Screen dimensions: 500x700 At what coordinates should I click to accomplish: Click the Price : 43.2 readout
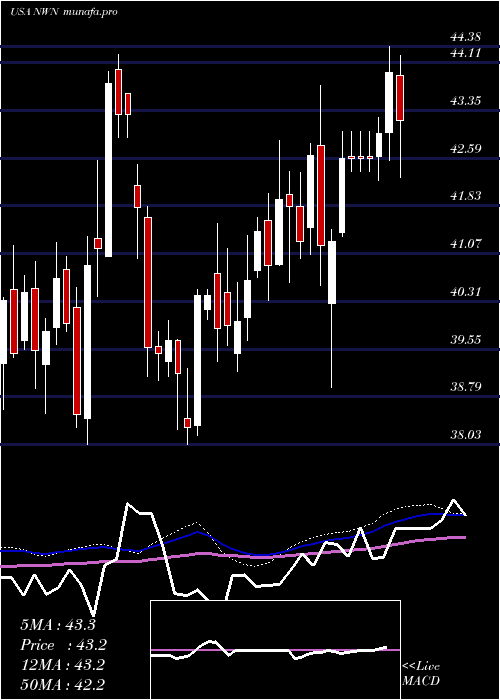[63, 645]
